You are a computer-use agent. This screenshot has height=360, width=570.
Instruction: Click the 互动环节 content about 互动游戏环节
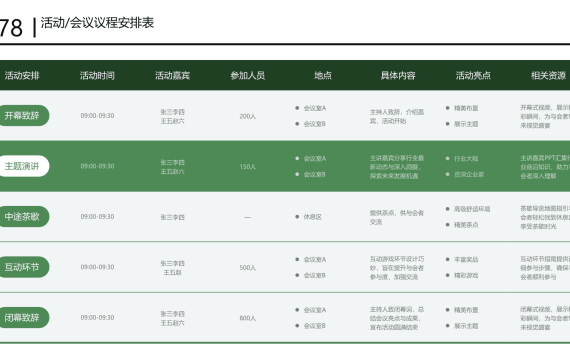pos(397,268)
